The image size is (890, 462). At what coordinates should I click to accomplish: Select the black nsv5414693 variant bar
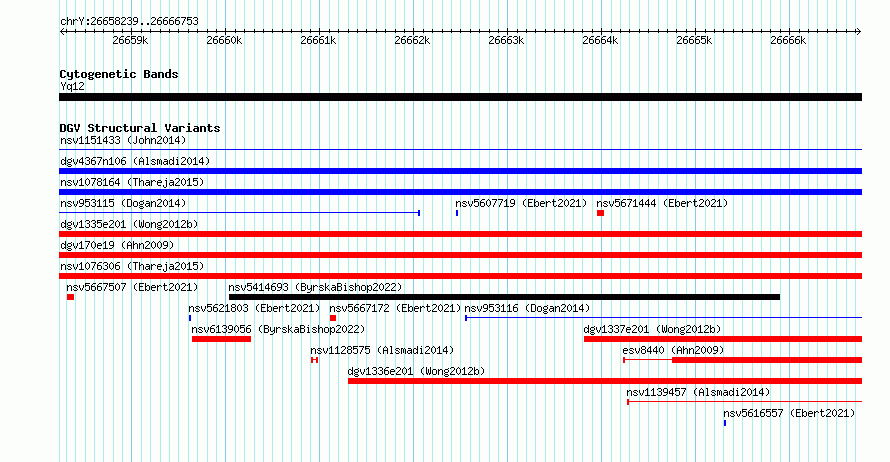(x=504, y=297)
